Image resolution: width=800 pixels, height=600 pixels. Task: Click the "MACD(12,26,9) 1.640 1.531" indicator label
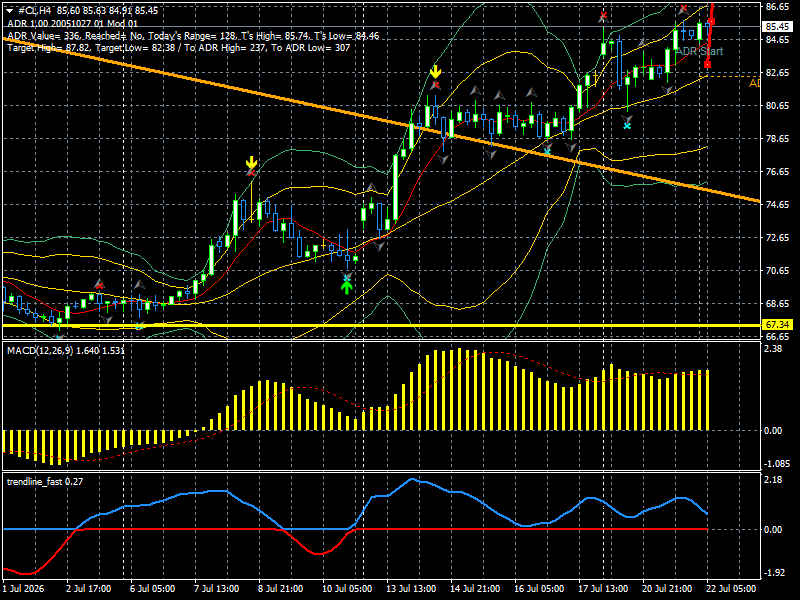(x=66, y=351)
